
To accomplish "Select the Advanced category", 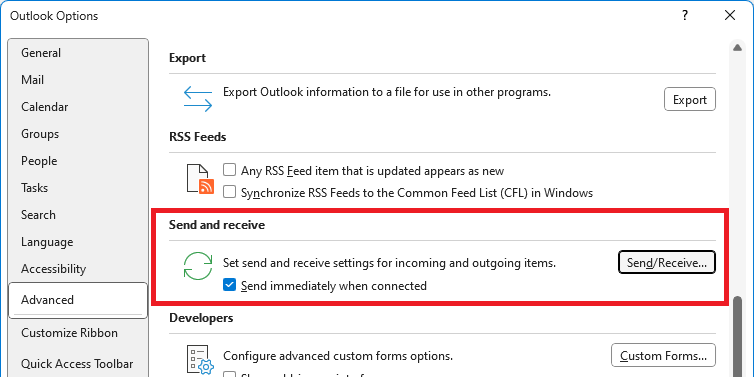I will (x=78, y=300).
